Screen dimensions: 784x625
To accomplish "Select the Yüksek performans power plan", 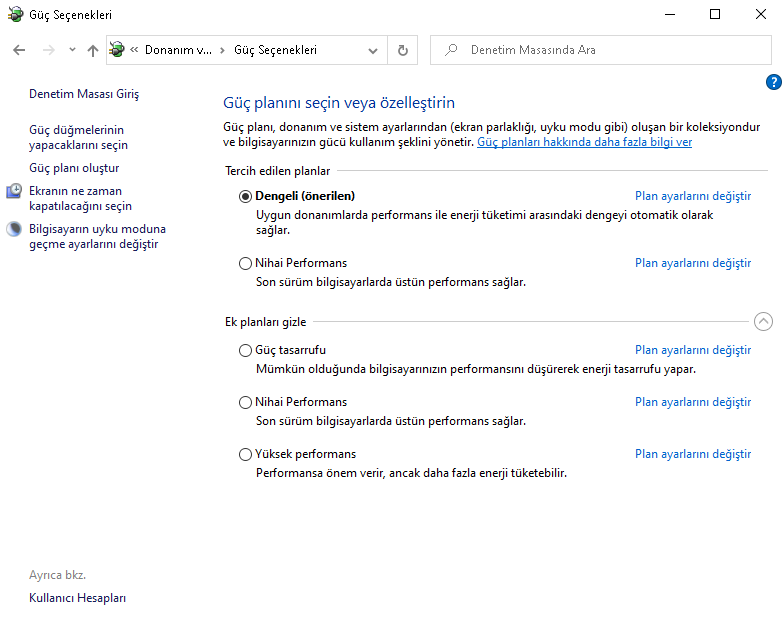I will coord(246,455).
